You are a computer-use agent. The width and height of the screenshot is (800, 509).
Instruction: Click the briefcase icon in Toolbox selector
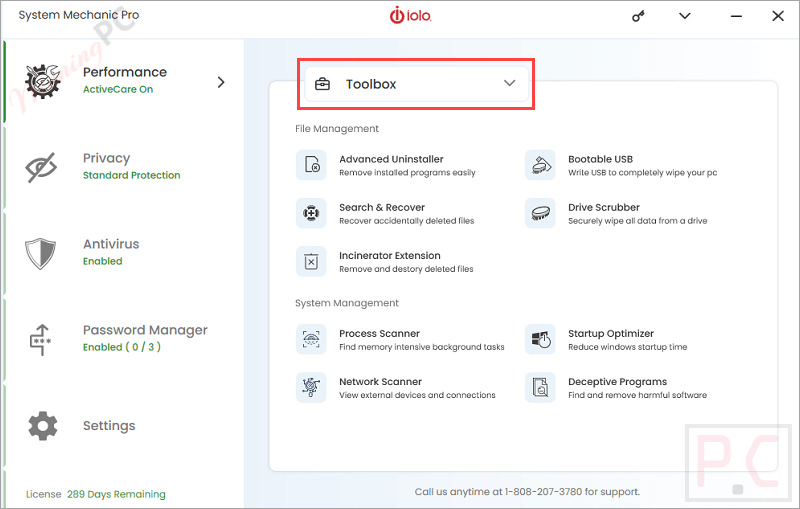pyautogui.click(x=322, y=84)
